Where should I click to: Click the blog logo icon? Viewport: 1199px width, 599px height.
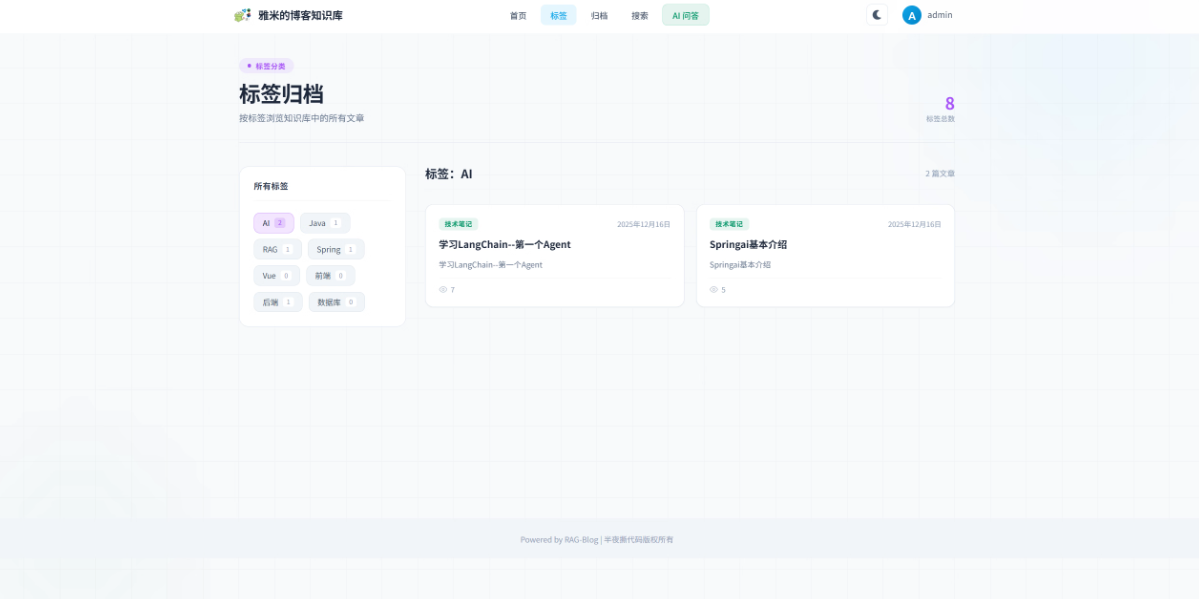point(242,15)
